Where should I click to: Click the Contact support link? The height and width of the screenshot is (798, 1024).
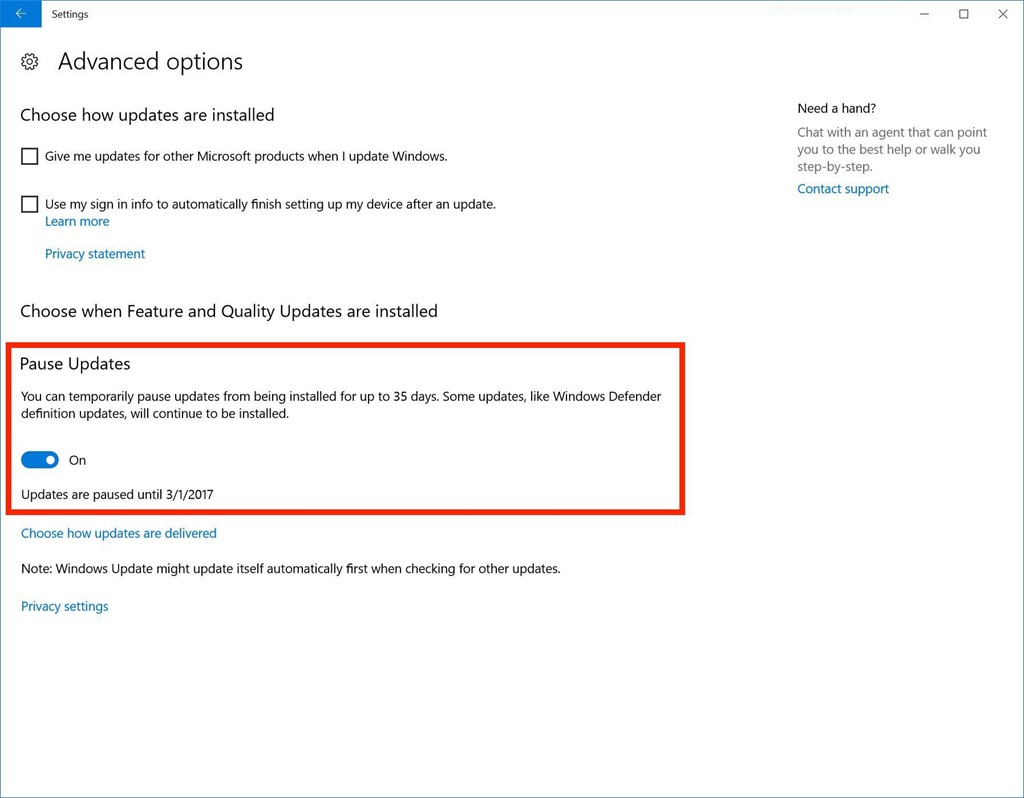(x=843, y=189)
